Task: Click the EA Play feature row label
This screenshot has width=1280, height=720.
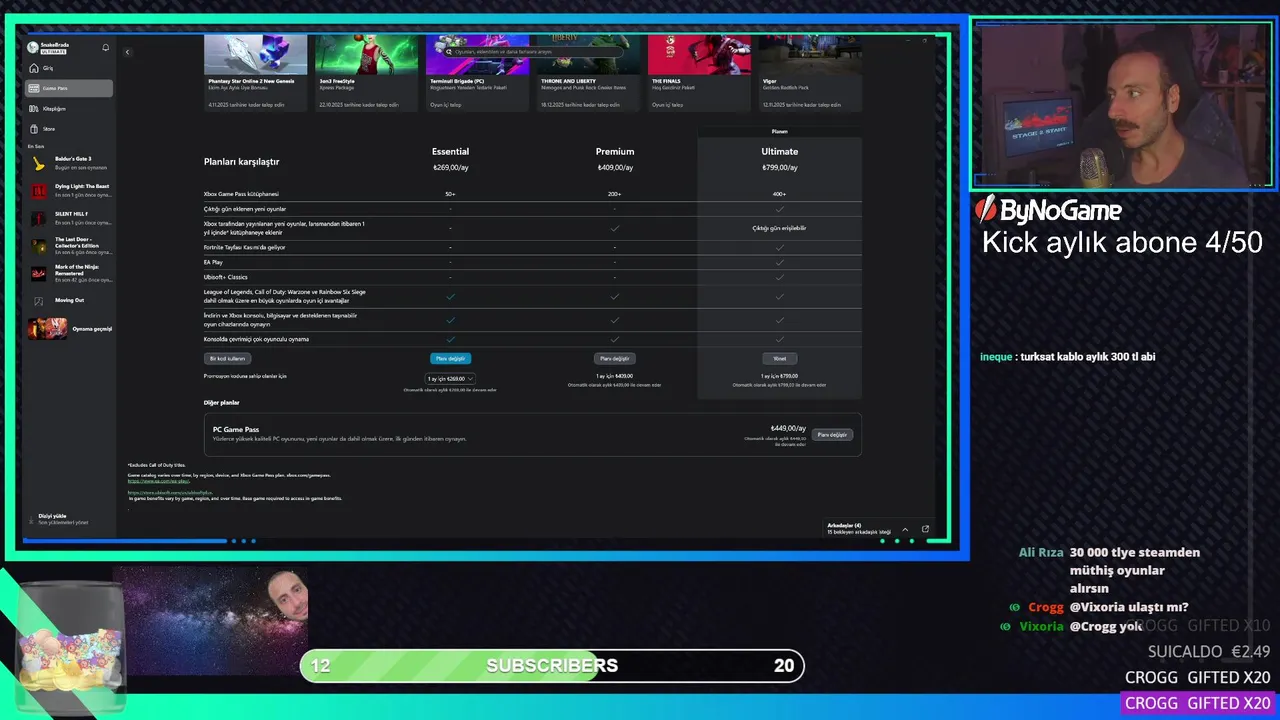Action: pos(213,262)
